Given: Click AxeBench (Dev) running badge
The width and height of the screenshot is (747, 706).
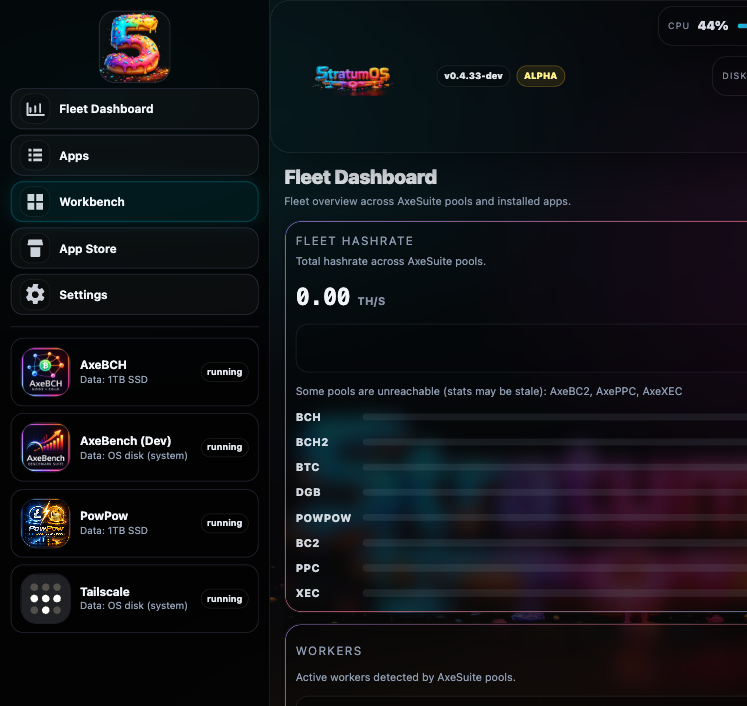Looking at the screenshot, I should (224, 447).
